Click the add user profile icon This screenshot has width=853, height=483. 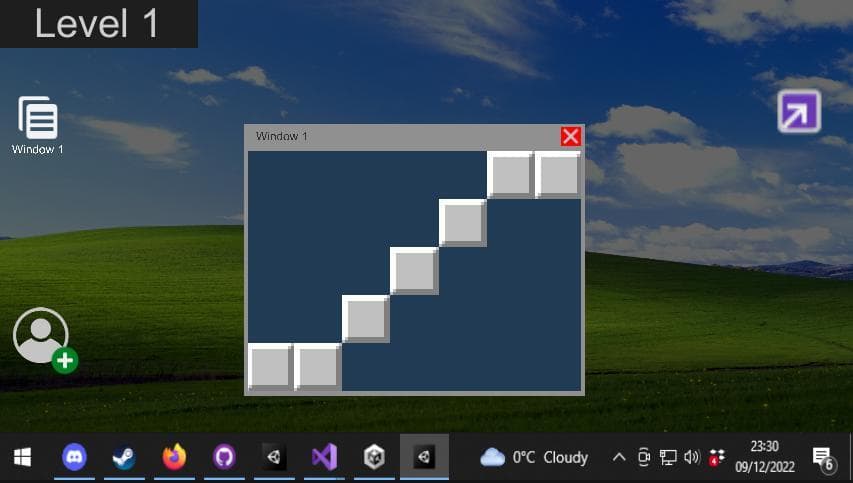tap(45, 340)
